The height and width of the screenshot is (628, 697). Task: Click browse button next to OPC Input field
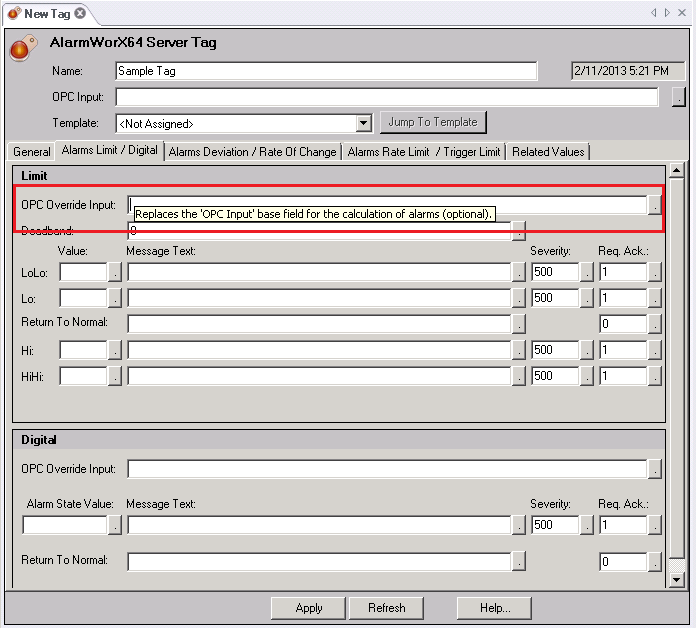tap(678, 97)
